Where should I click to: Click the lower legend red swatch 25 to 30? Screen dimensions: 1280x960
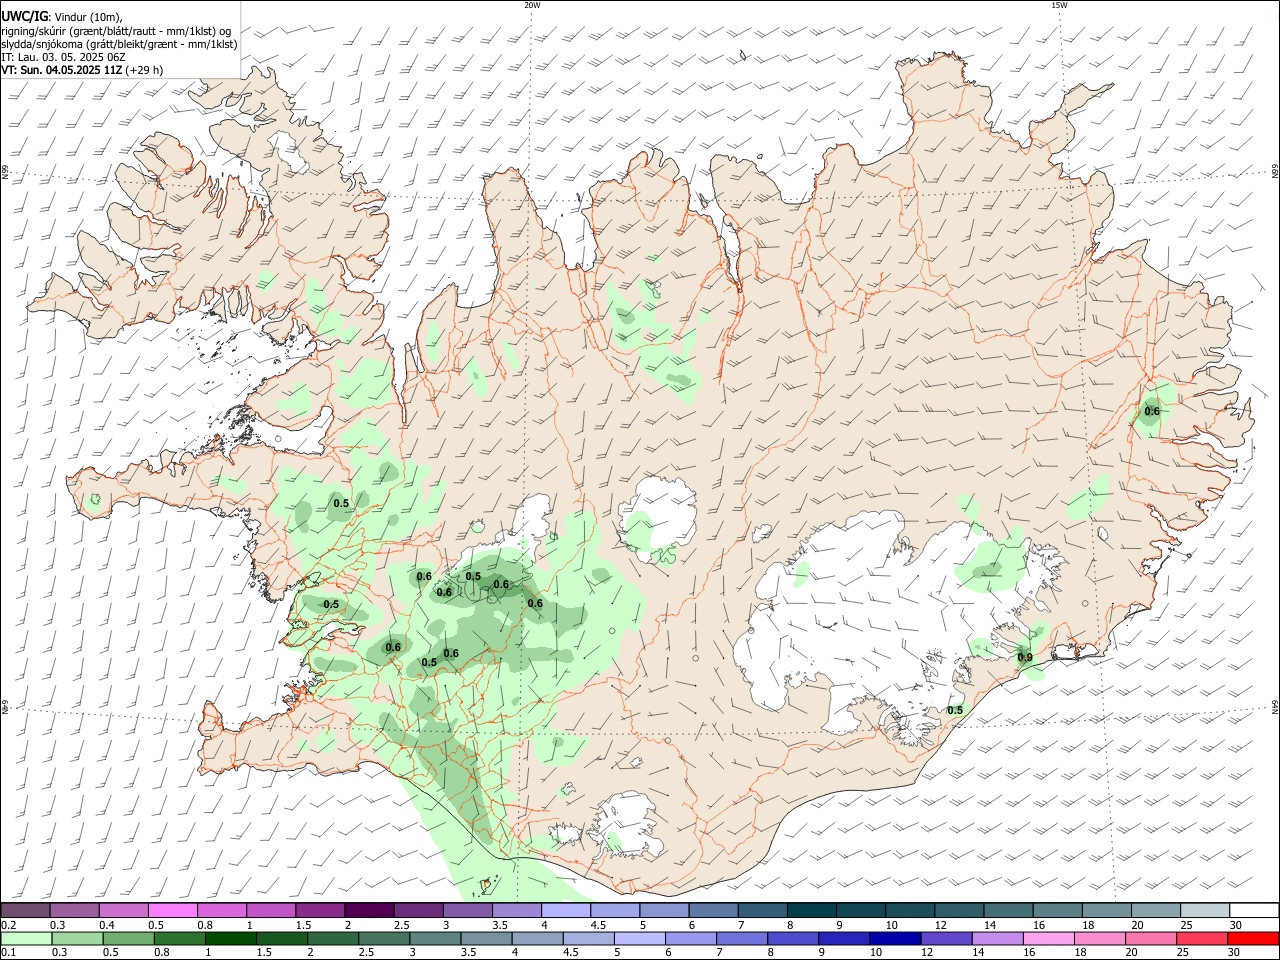1201,938
